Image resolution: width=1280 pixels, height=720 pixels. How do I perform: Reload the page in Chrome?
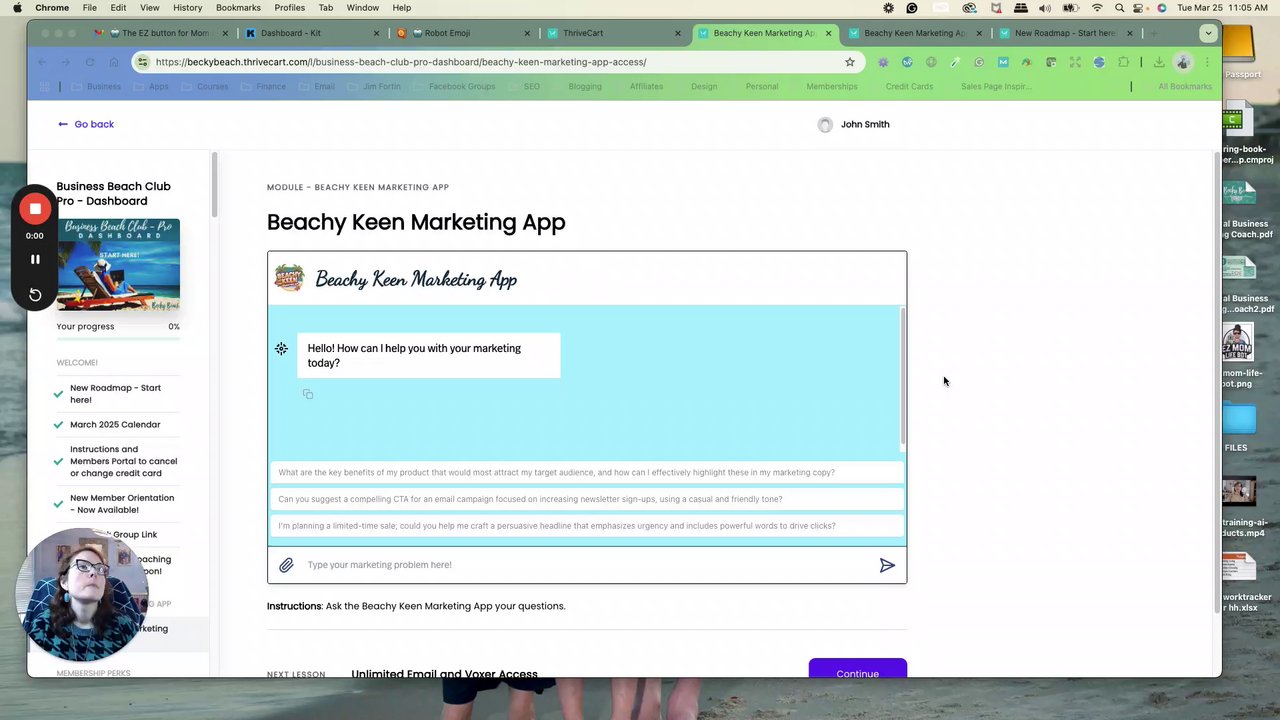coord(90,62)
